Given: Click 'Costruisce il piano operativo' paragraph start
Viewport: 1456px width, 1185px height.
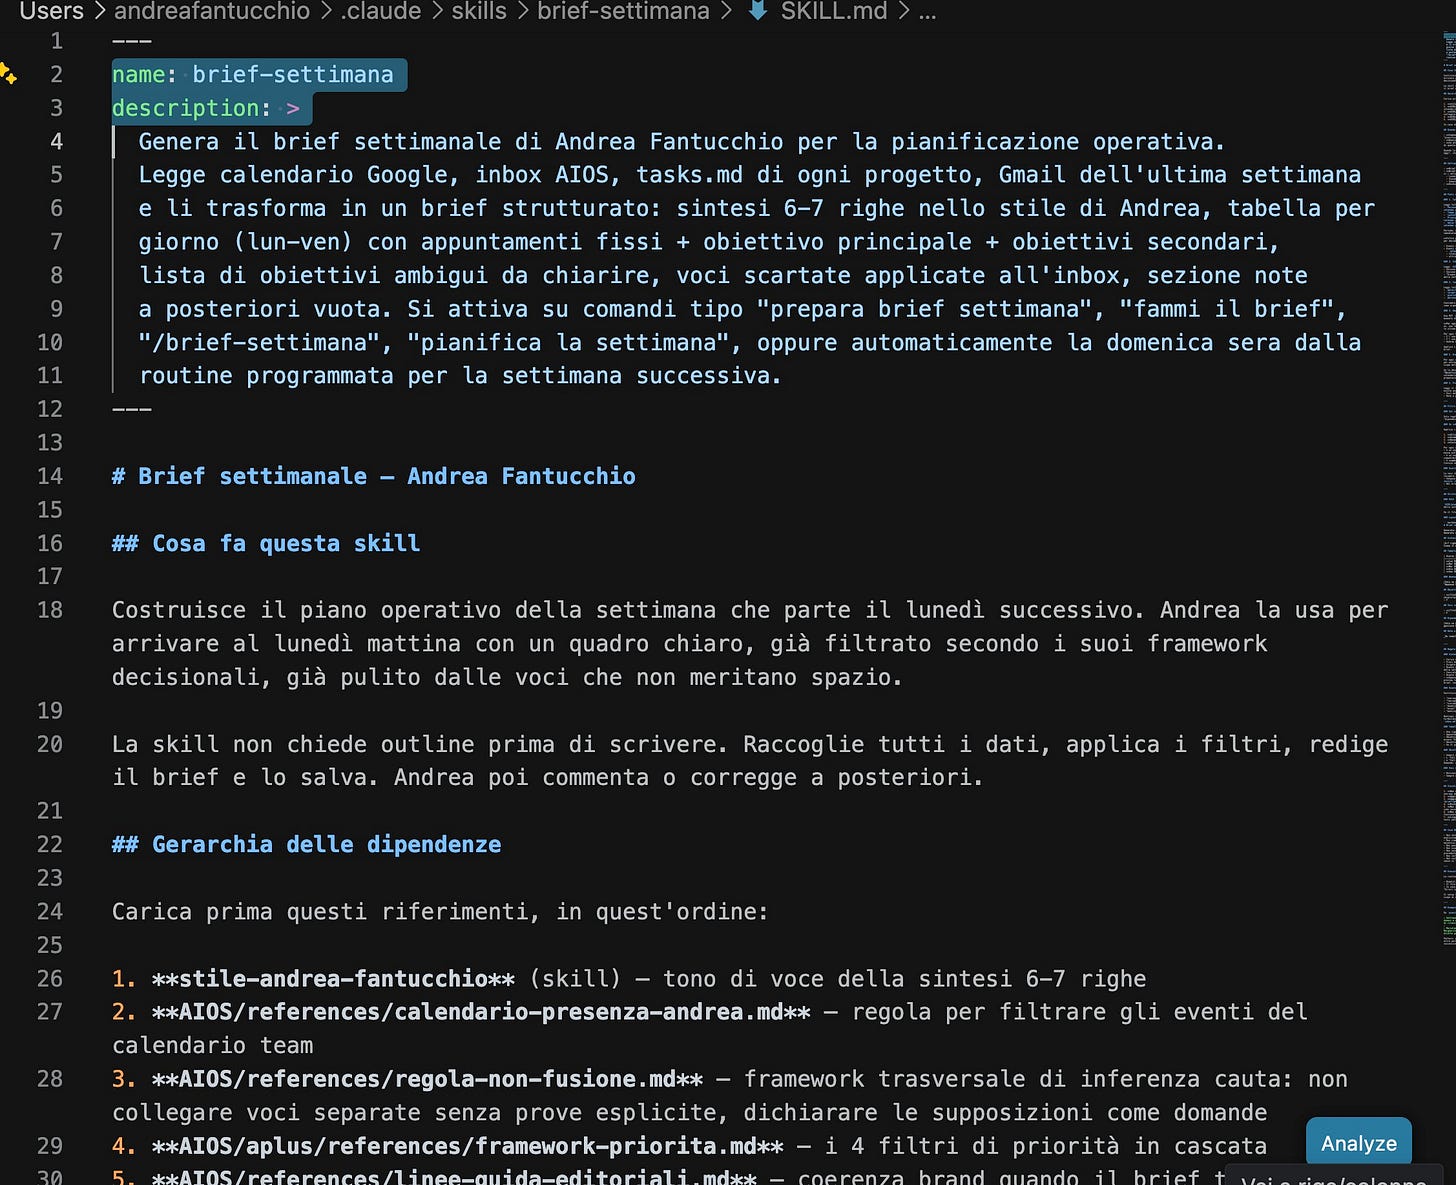Looking at the screenshot, I should point(306,610).
